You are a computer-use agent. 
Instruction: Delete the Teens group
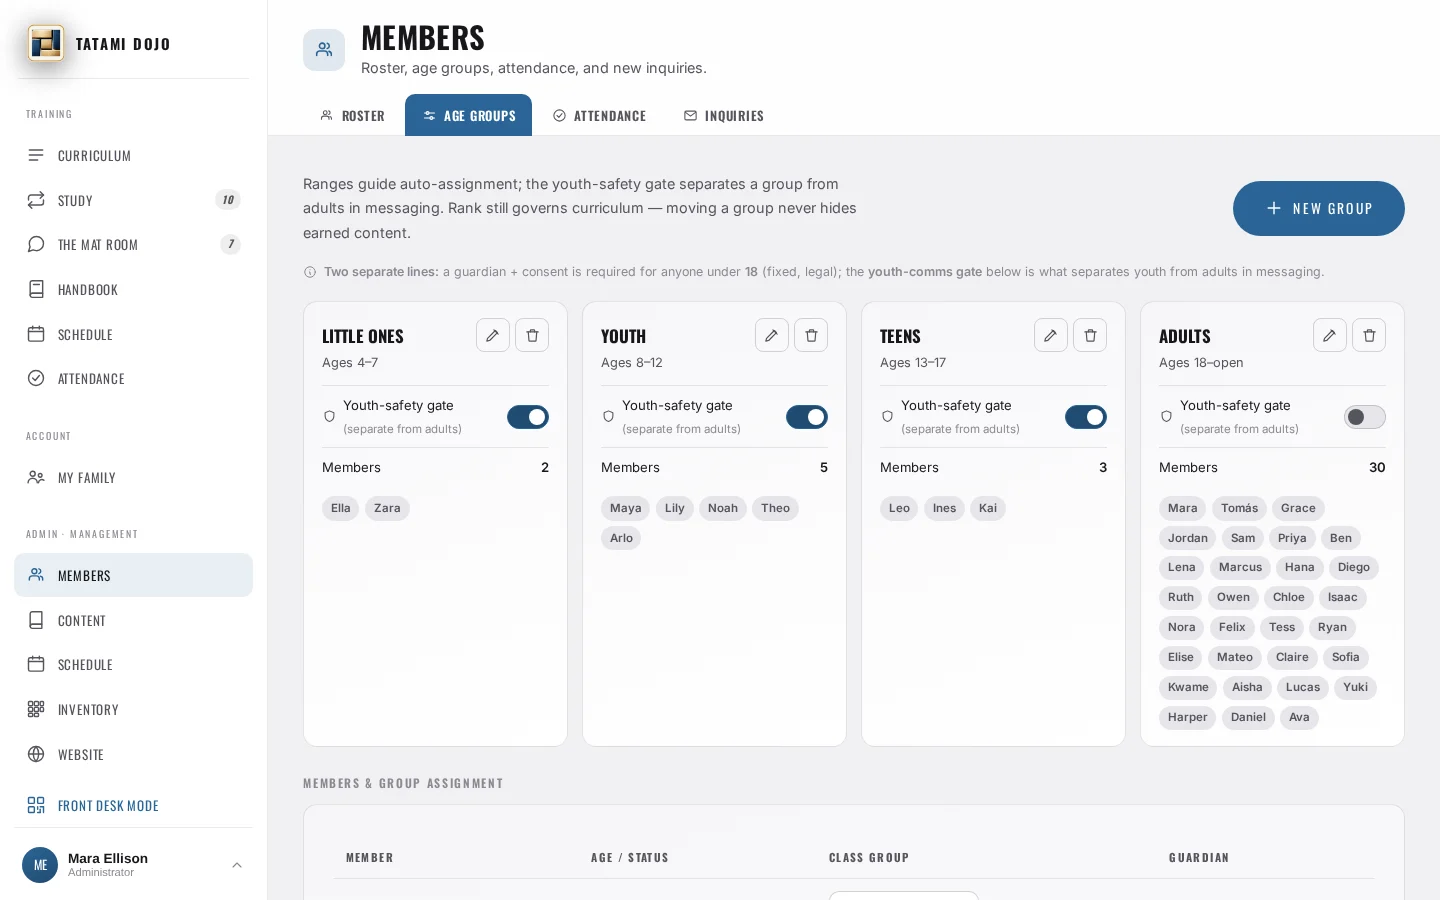(x=1090, y=335)
